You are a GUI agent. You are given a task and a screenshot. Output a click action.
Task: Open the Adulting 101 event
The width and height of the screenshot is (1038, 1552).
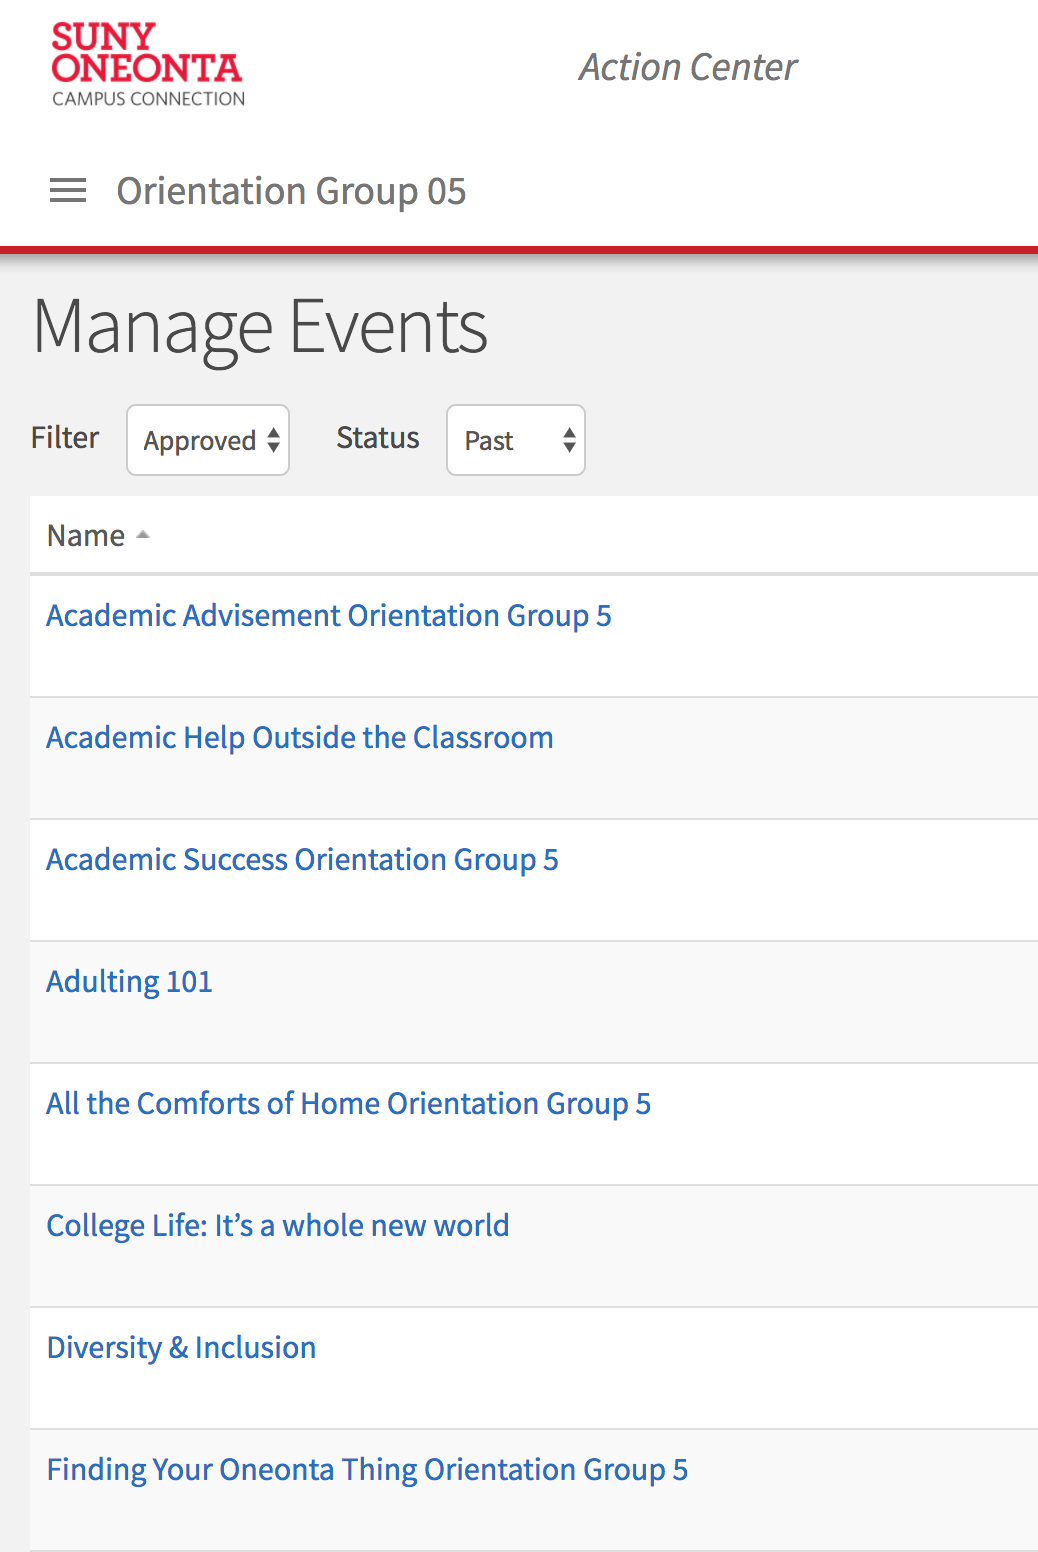click(x=130, y=982)
